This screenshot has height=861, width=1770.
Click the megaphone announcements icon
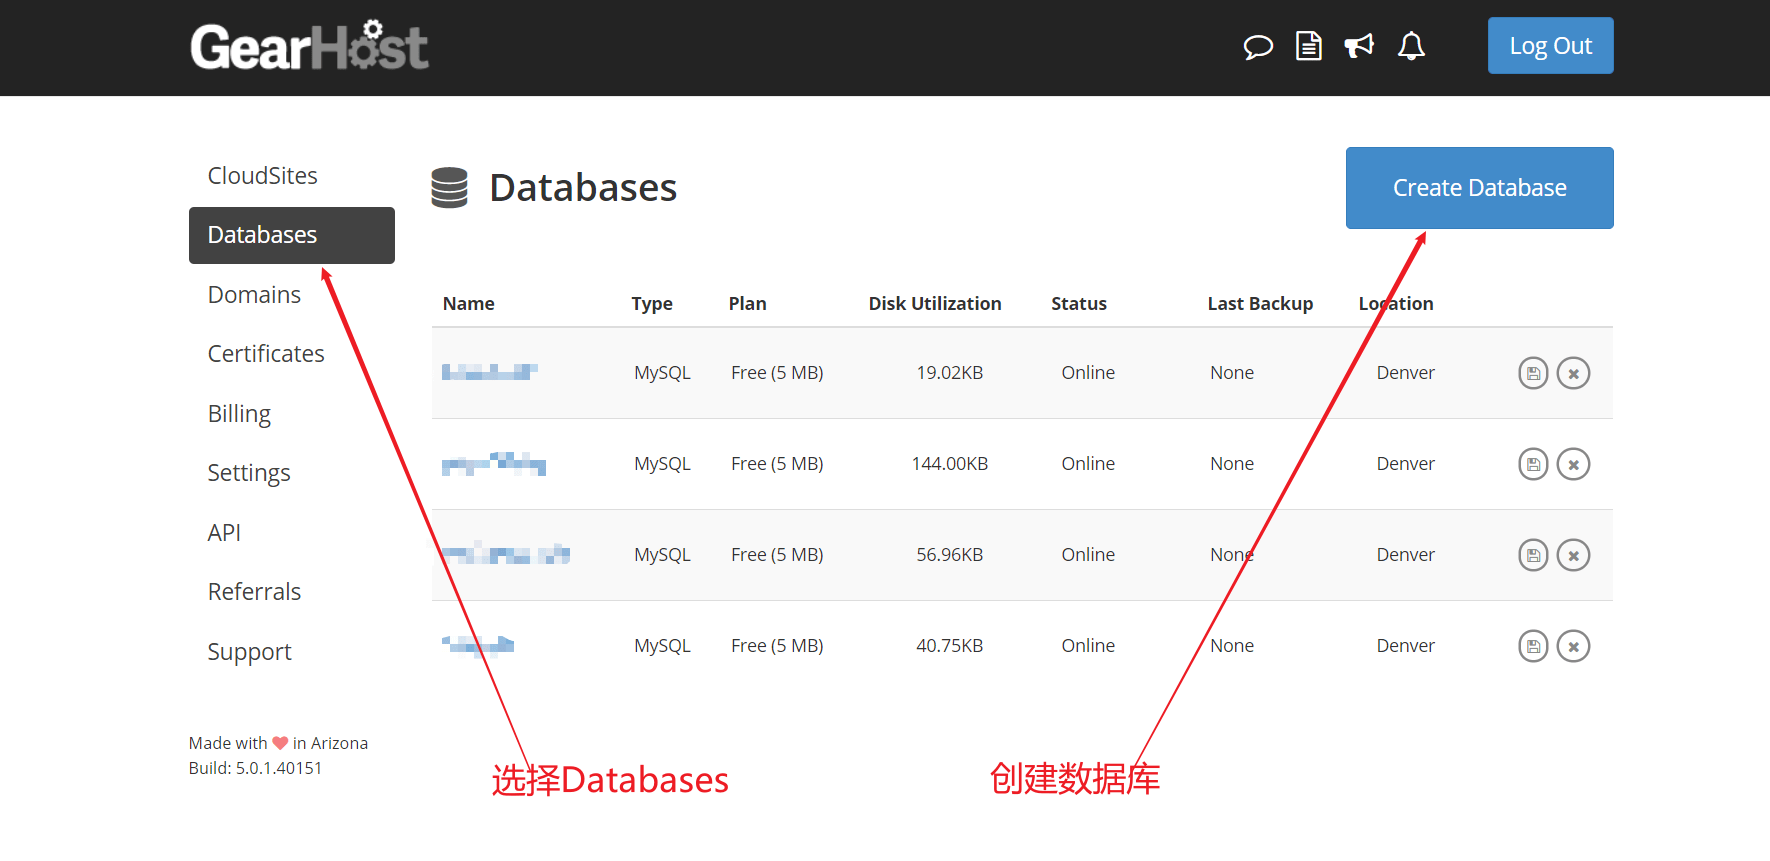tap(1359, 46)
